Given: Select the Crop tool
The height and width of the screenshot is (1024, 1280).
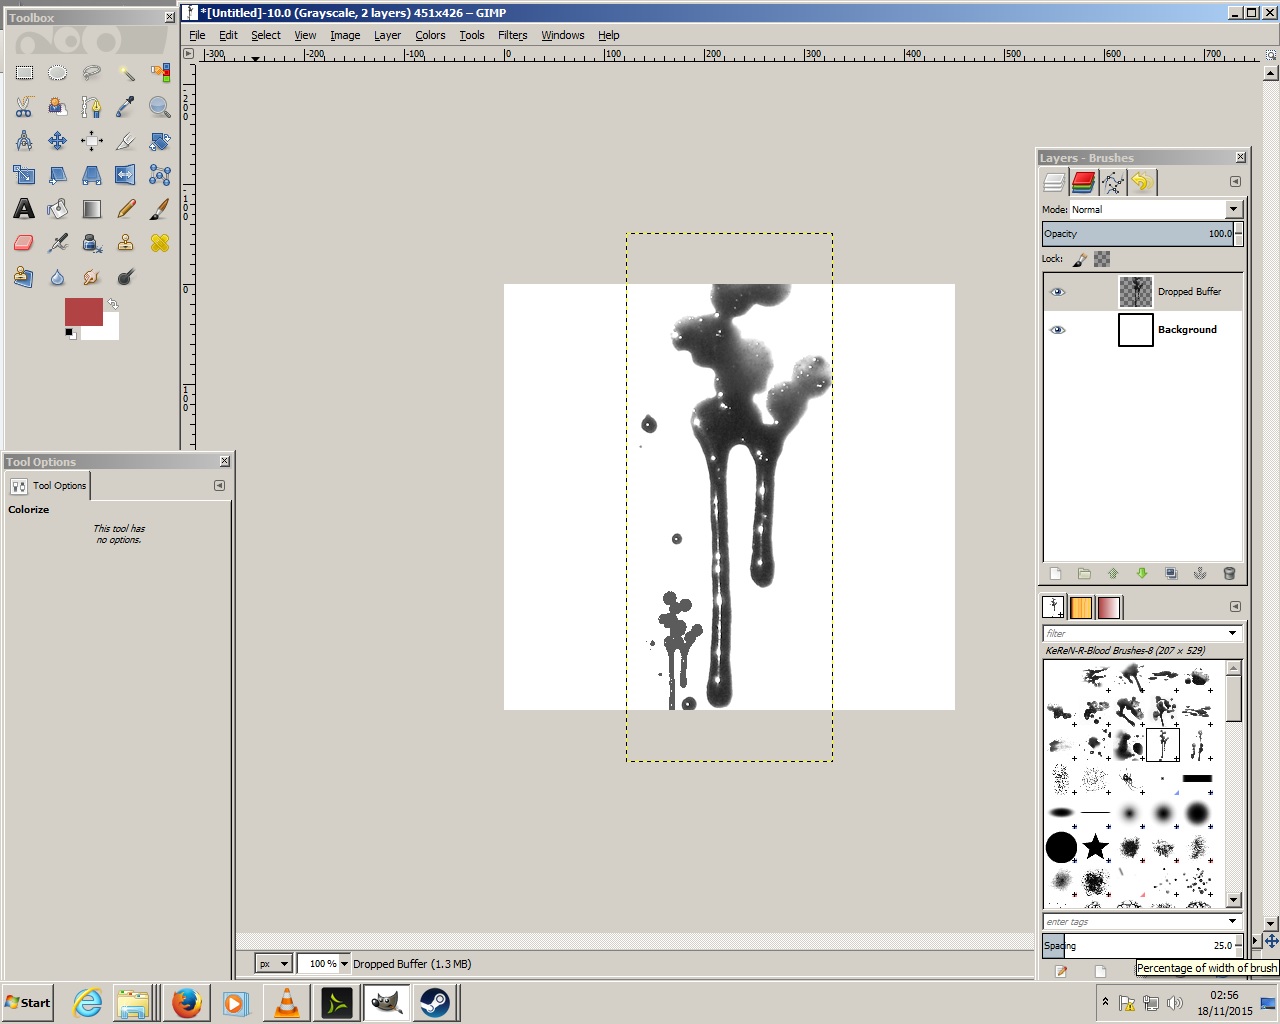Looking at the screenshot, I should 126,141.
